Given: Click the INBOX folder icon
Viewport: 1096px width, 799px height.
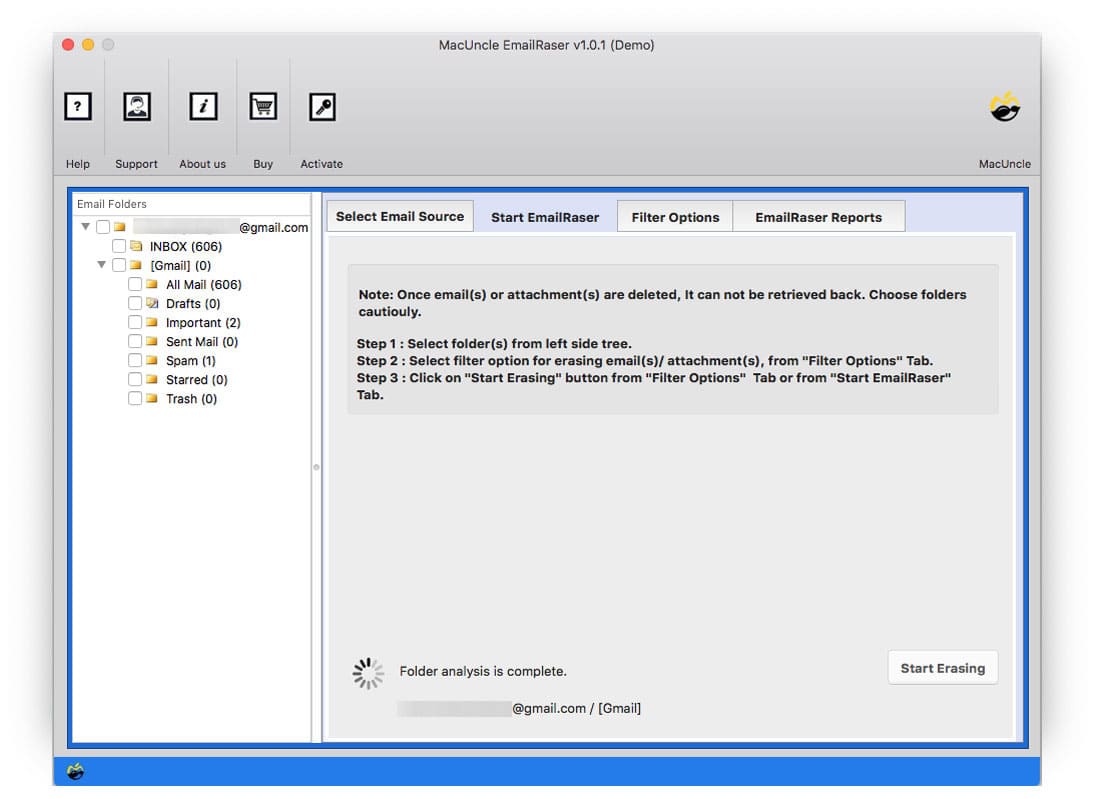Looking at the screenshot, I should (x=137, y=246).
